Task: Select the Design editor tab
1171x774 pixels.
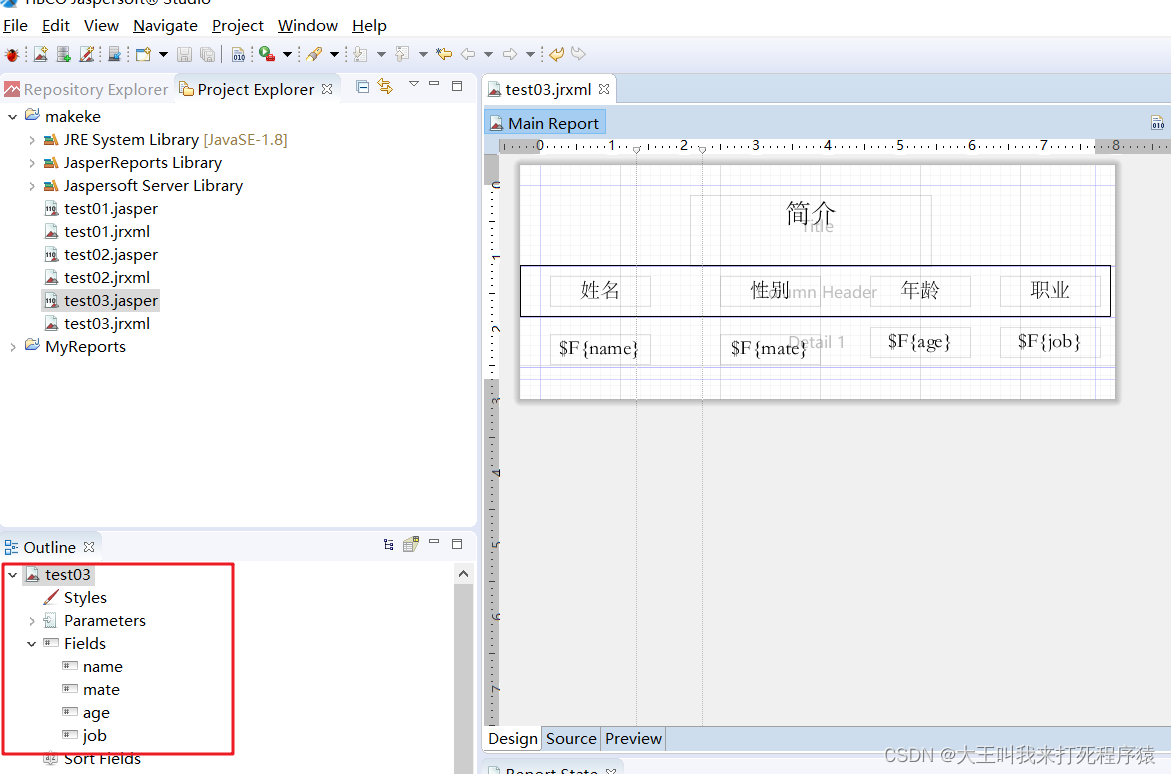Action: (x=512, y=739)
